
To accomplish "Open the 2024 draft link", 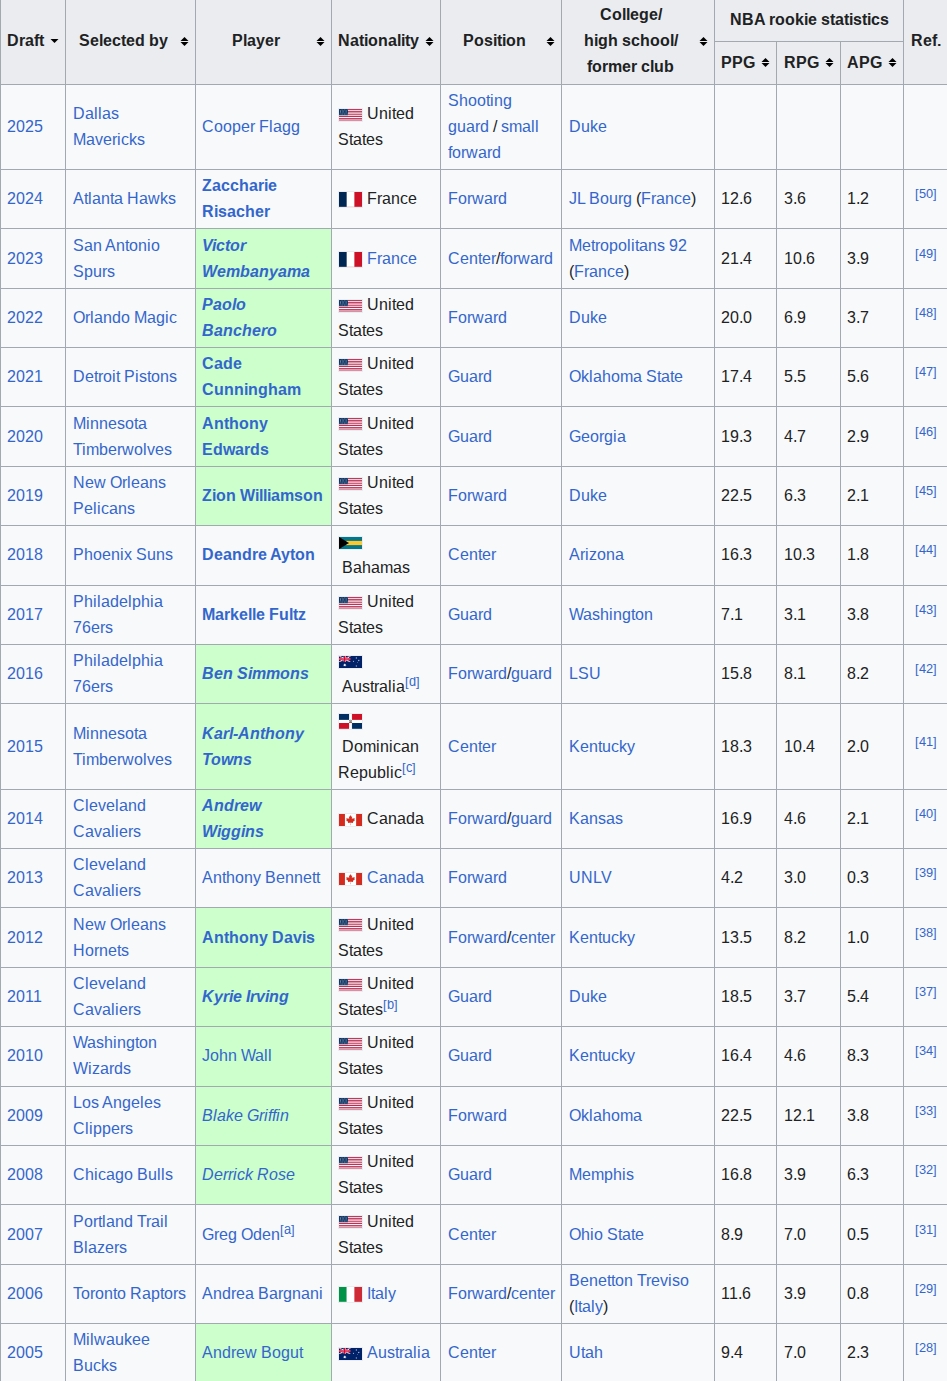I will tap(25, 199).
